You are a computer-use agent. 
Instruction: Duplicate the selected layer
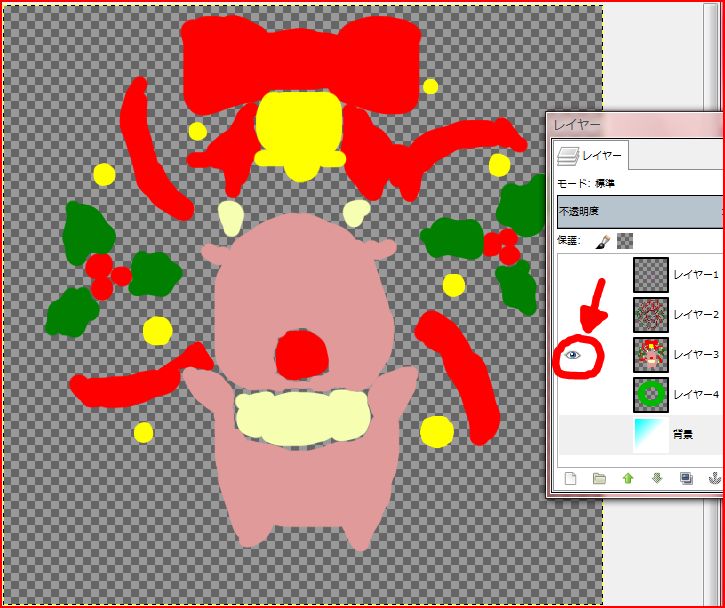point(686,478)
